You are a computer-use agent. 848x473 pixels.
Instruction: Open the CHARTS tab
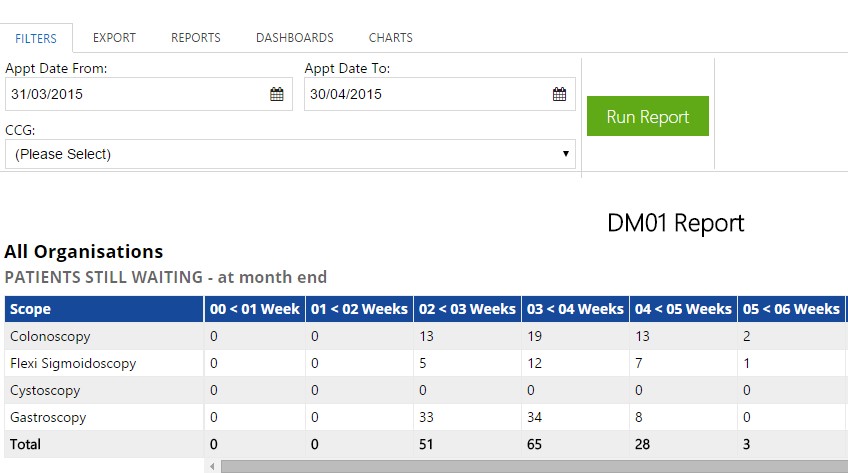tap(390, 38)
